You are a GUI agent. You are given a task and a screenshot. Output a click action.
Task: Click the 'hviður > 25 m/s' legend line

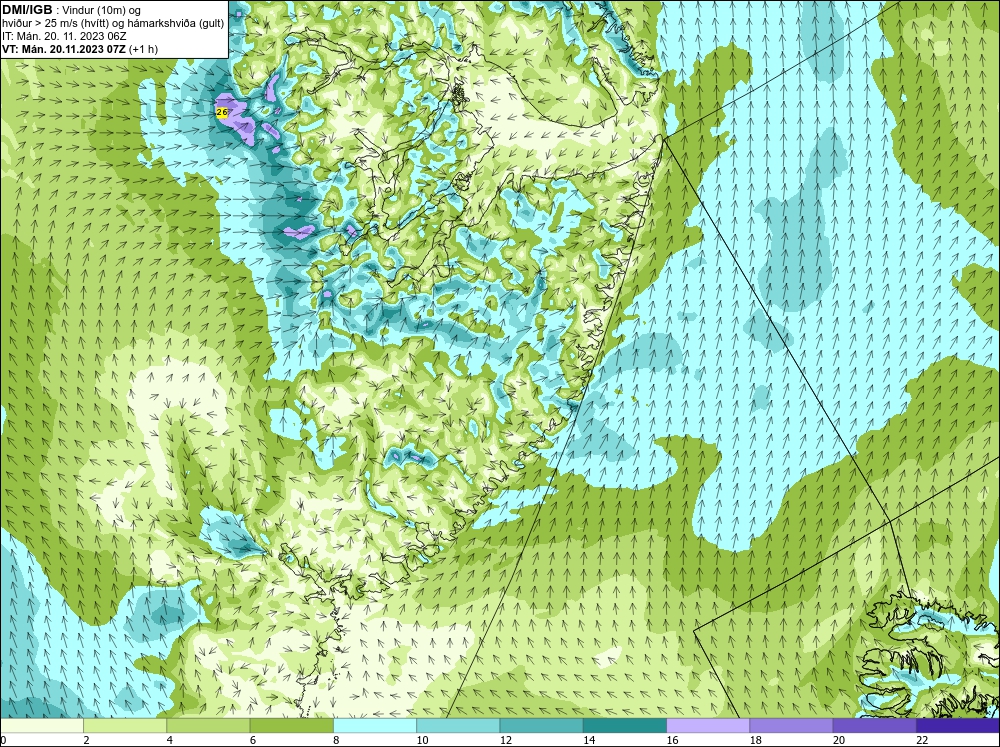tap(113, 24)
